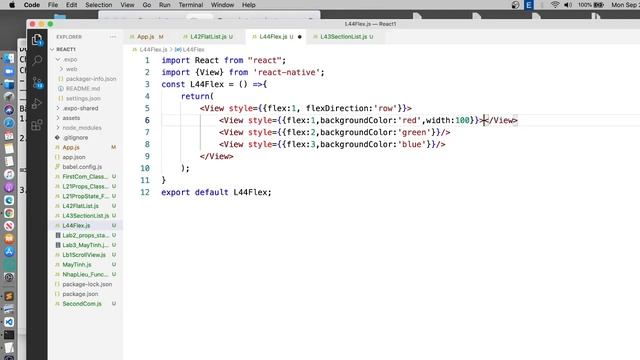Image resolution: width=640 pixels, height=360 pixels.
Task: Click the volume icon in menu bar
Action: coord(568,5)
